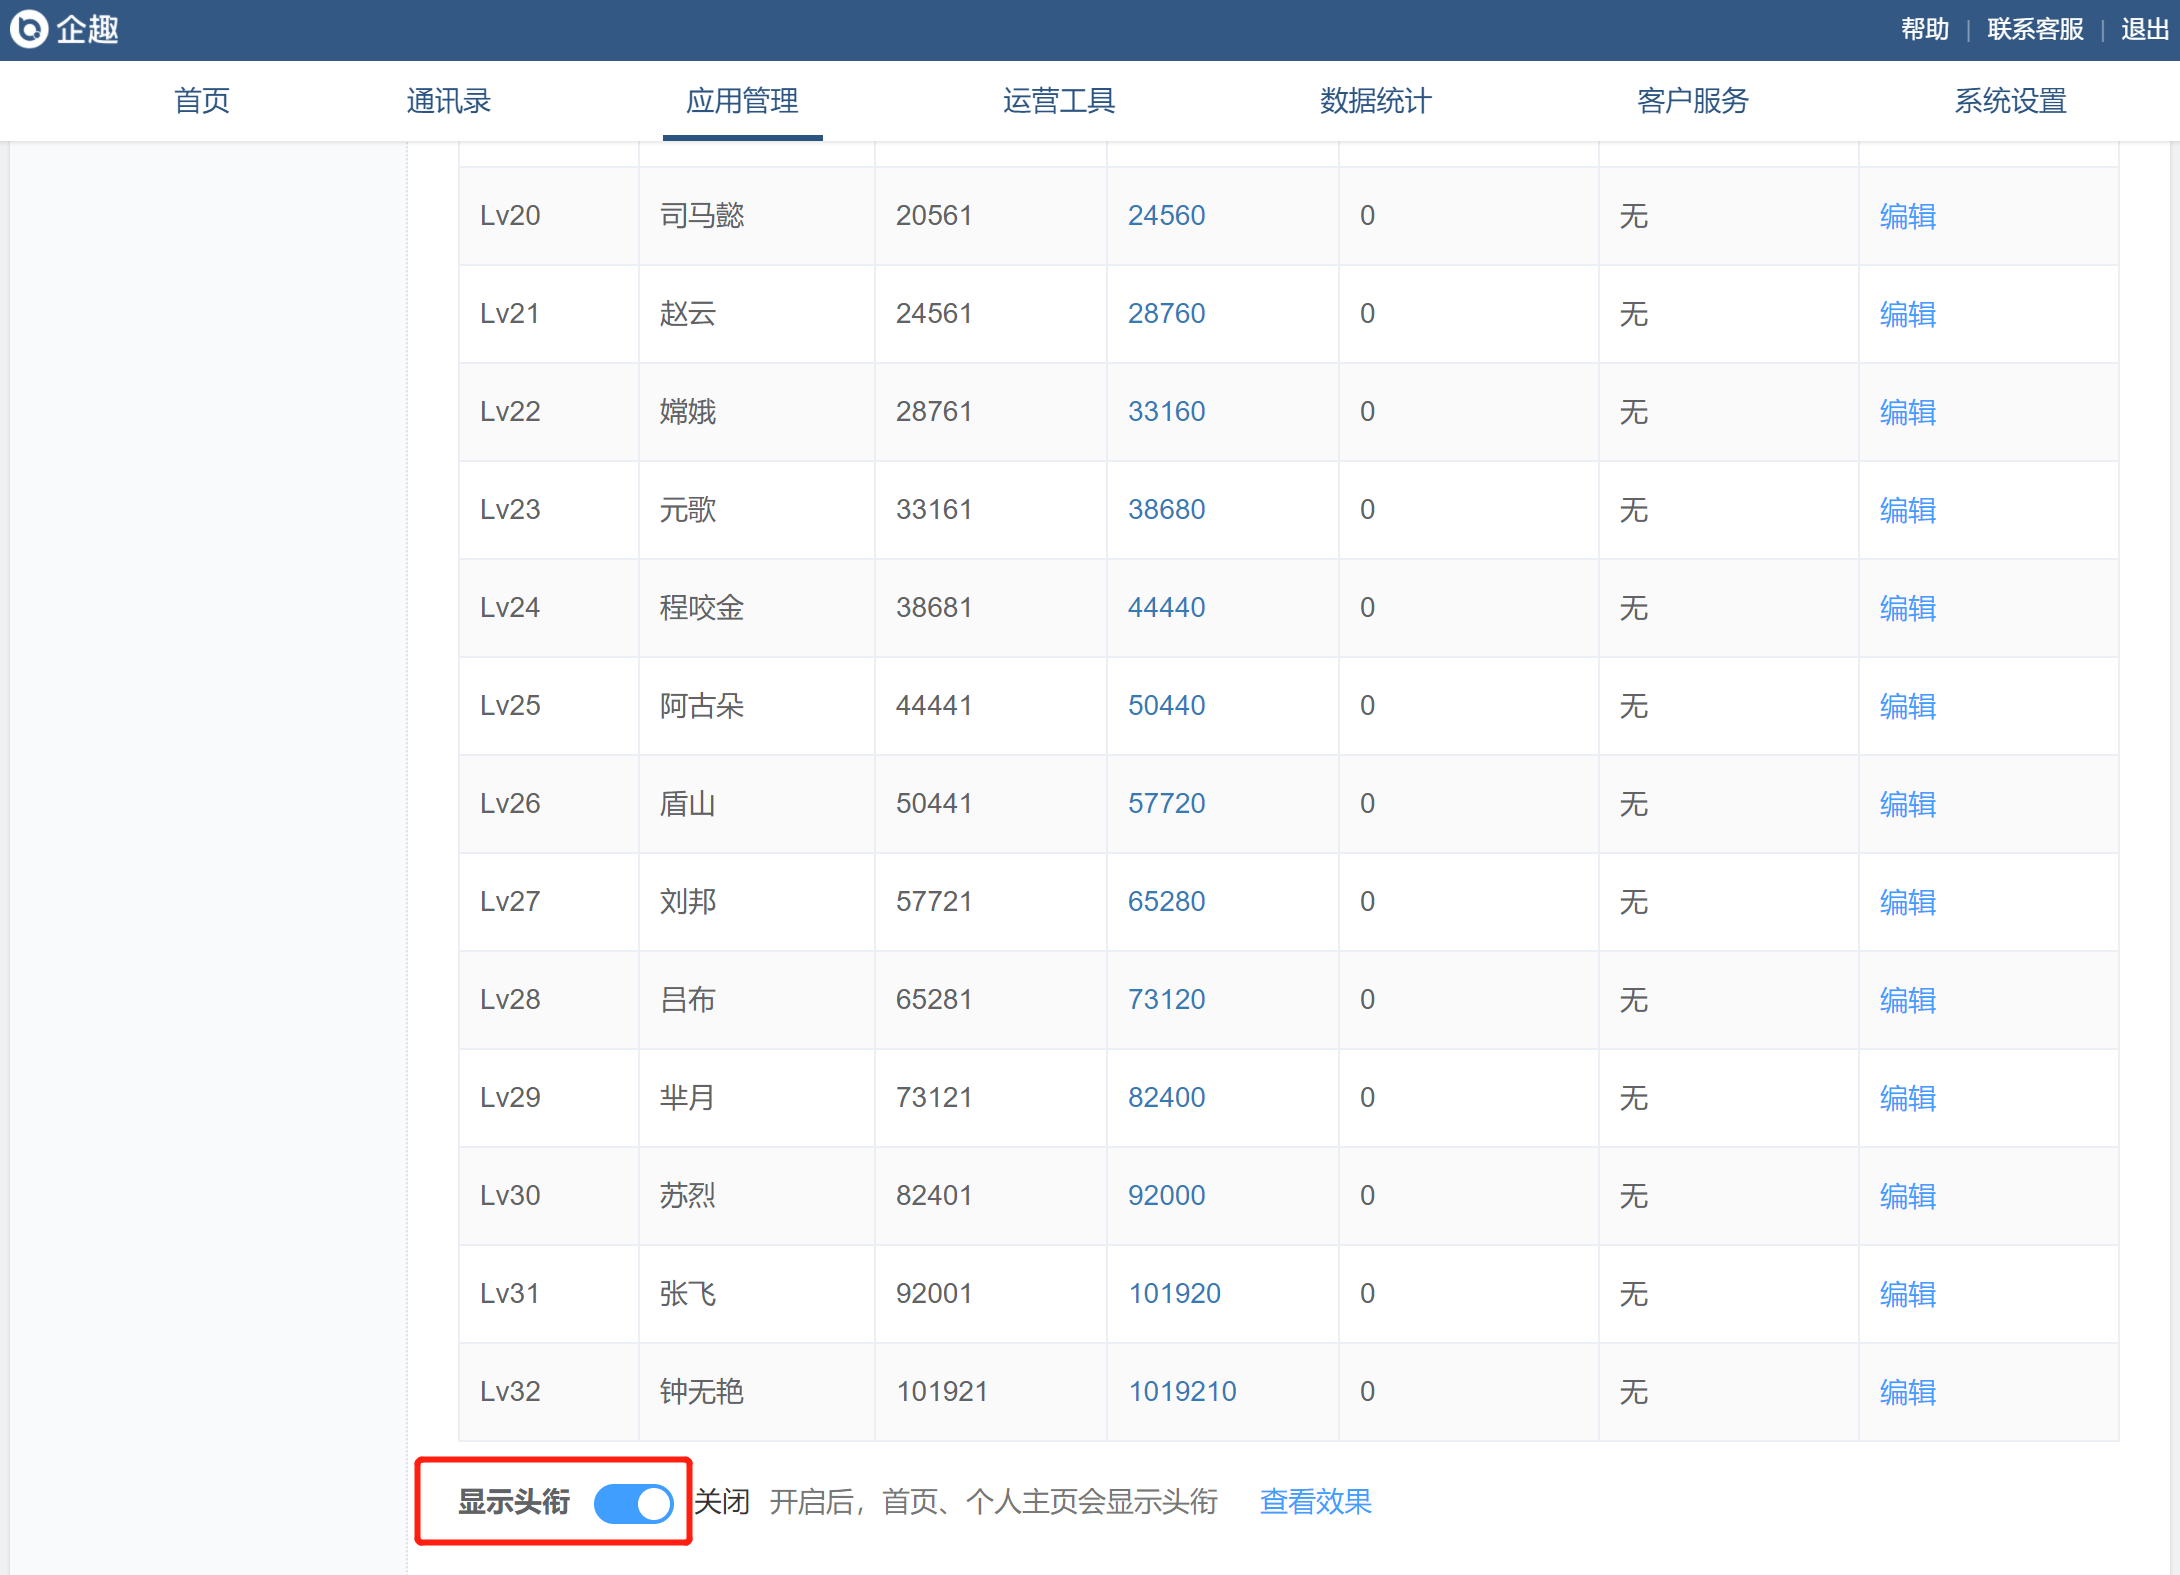The height and width of the screenshot is (1575, 2180).
Task: Open the 查看效果 link
Action: 1315,1502
